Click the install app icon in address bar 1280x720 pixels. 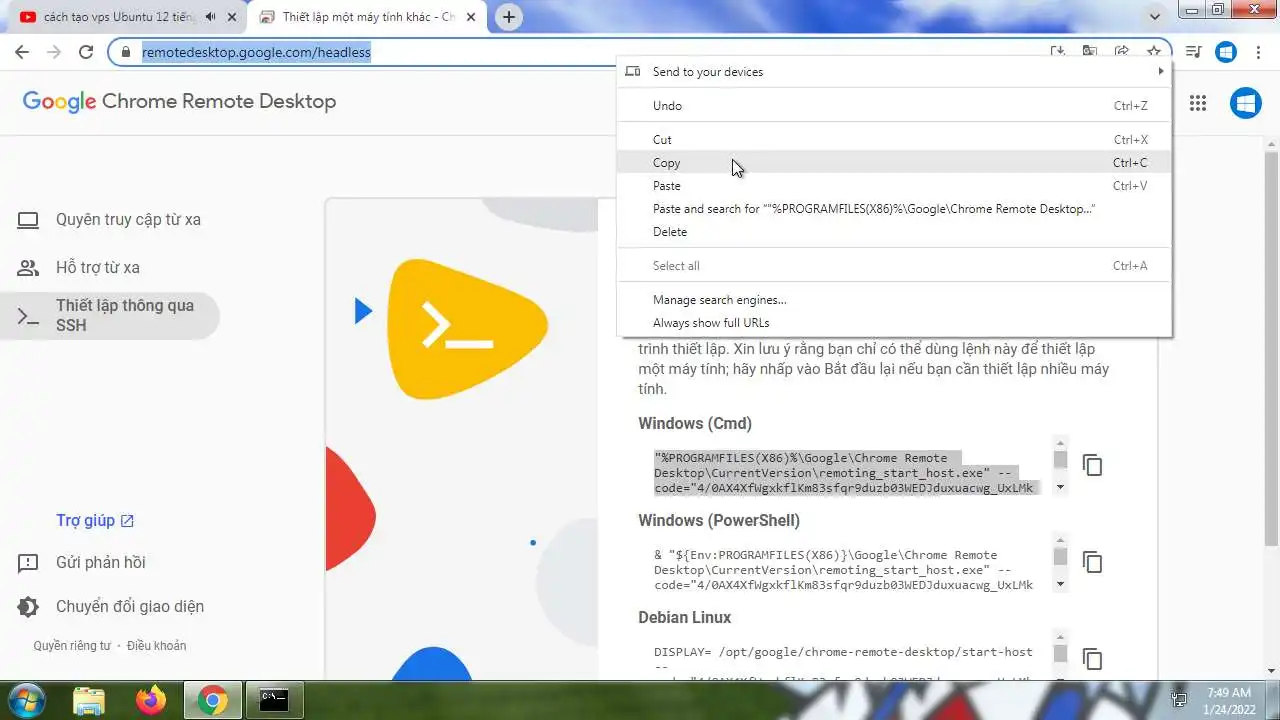point(1057,52)
